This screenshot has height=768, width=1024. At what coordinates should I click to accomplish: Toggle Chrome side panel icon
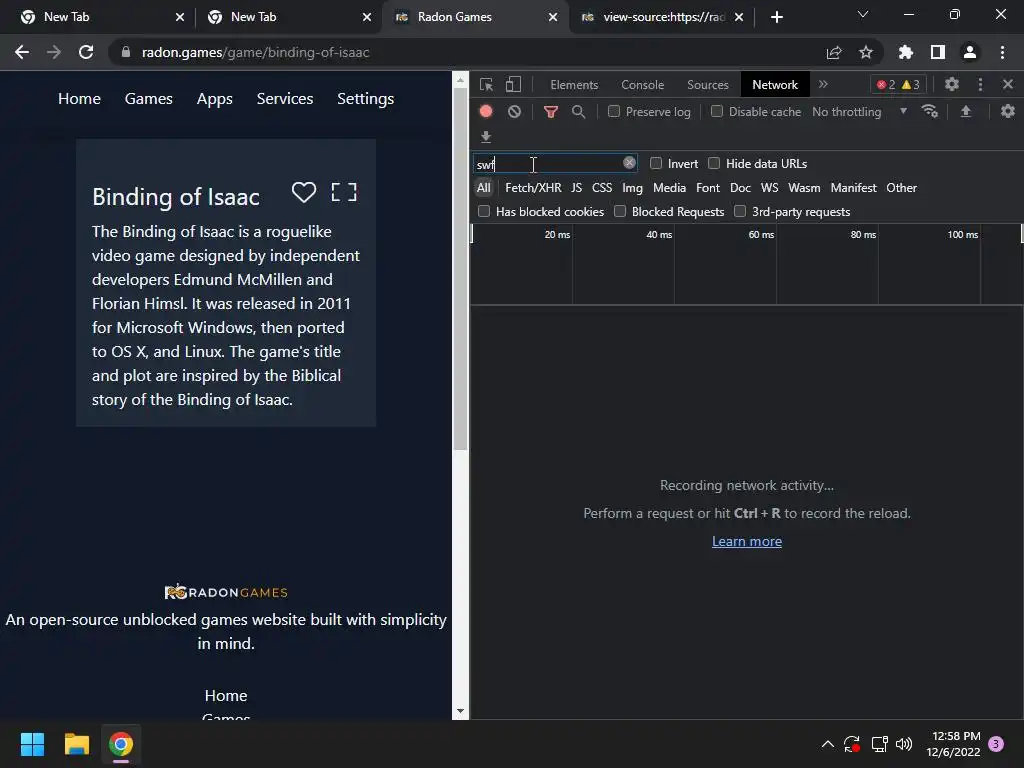point(938,52)
